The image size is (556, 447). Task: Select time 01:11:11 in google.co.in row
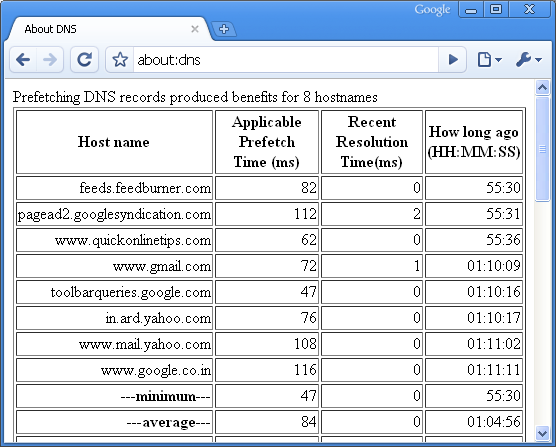click(x=474, y=370)
